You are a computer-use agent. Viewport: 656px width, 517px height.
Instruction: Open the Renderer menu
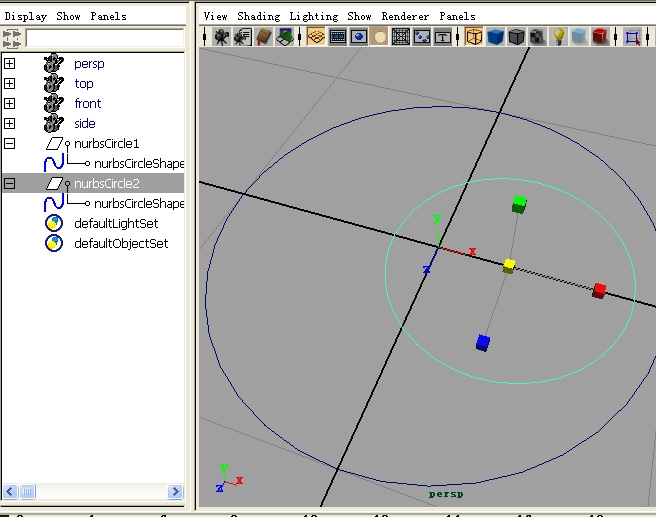tap(405, 16)
